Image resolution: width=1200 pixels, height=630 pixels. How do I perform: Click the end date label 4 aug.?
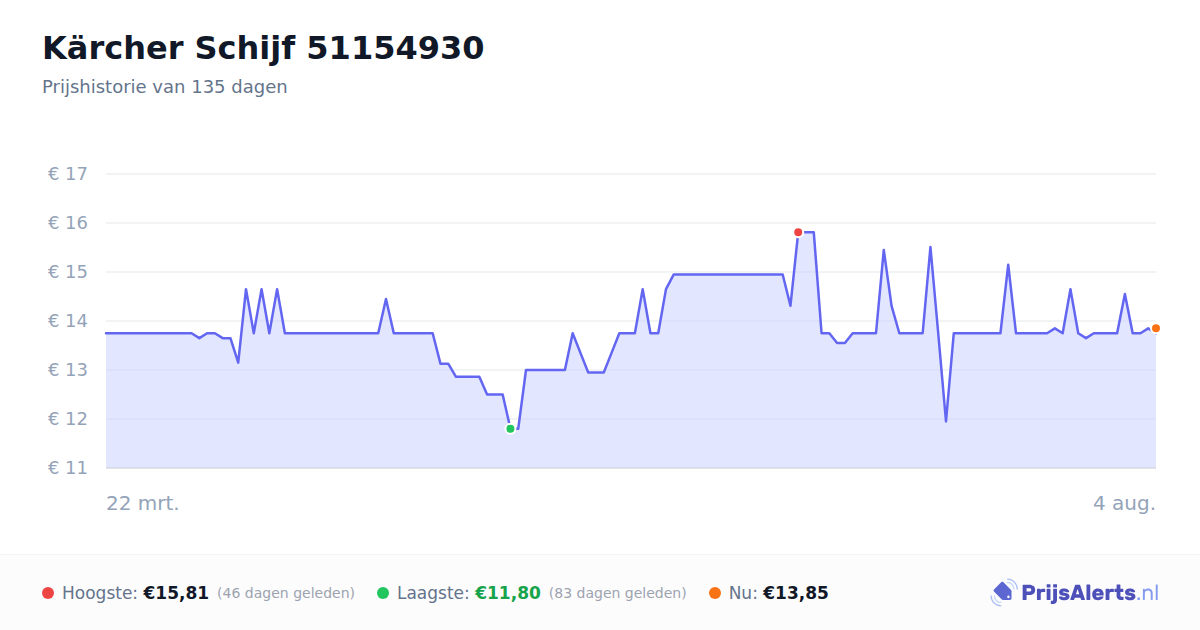[1124, 503]
